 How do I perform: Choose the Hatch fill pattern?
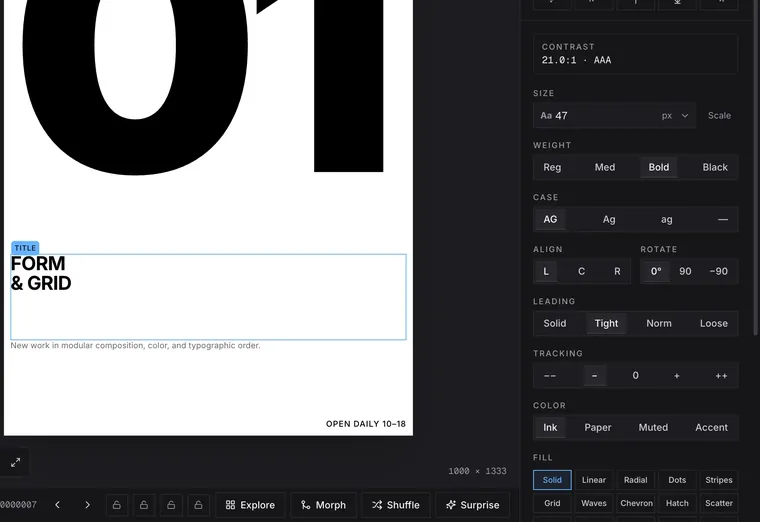[677, 503]
